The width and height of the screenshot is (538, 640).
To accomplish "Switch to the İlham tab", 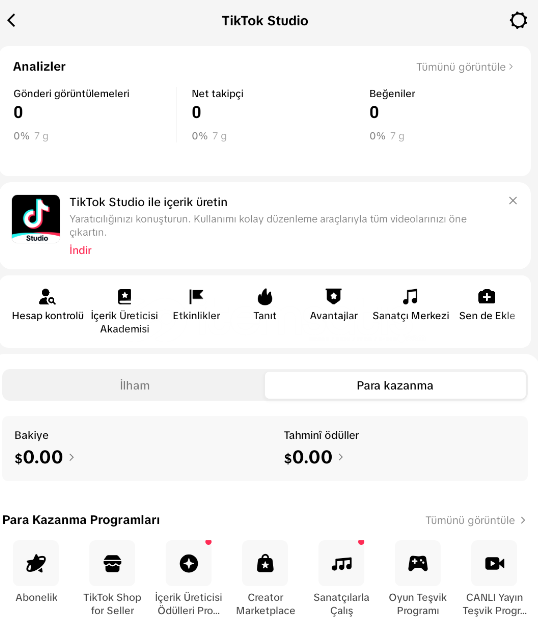I will pos(134,385).
